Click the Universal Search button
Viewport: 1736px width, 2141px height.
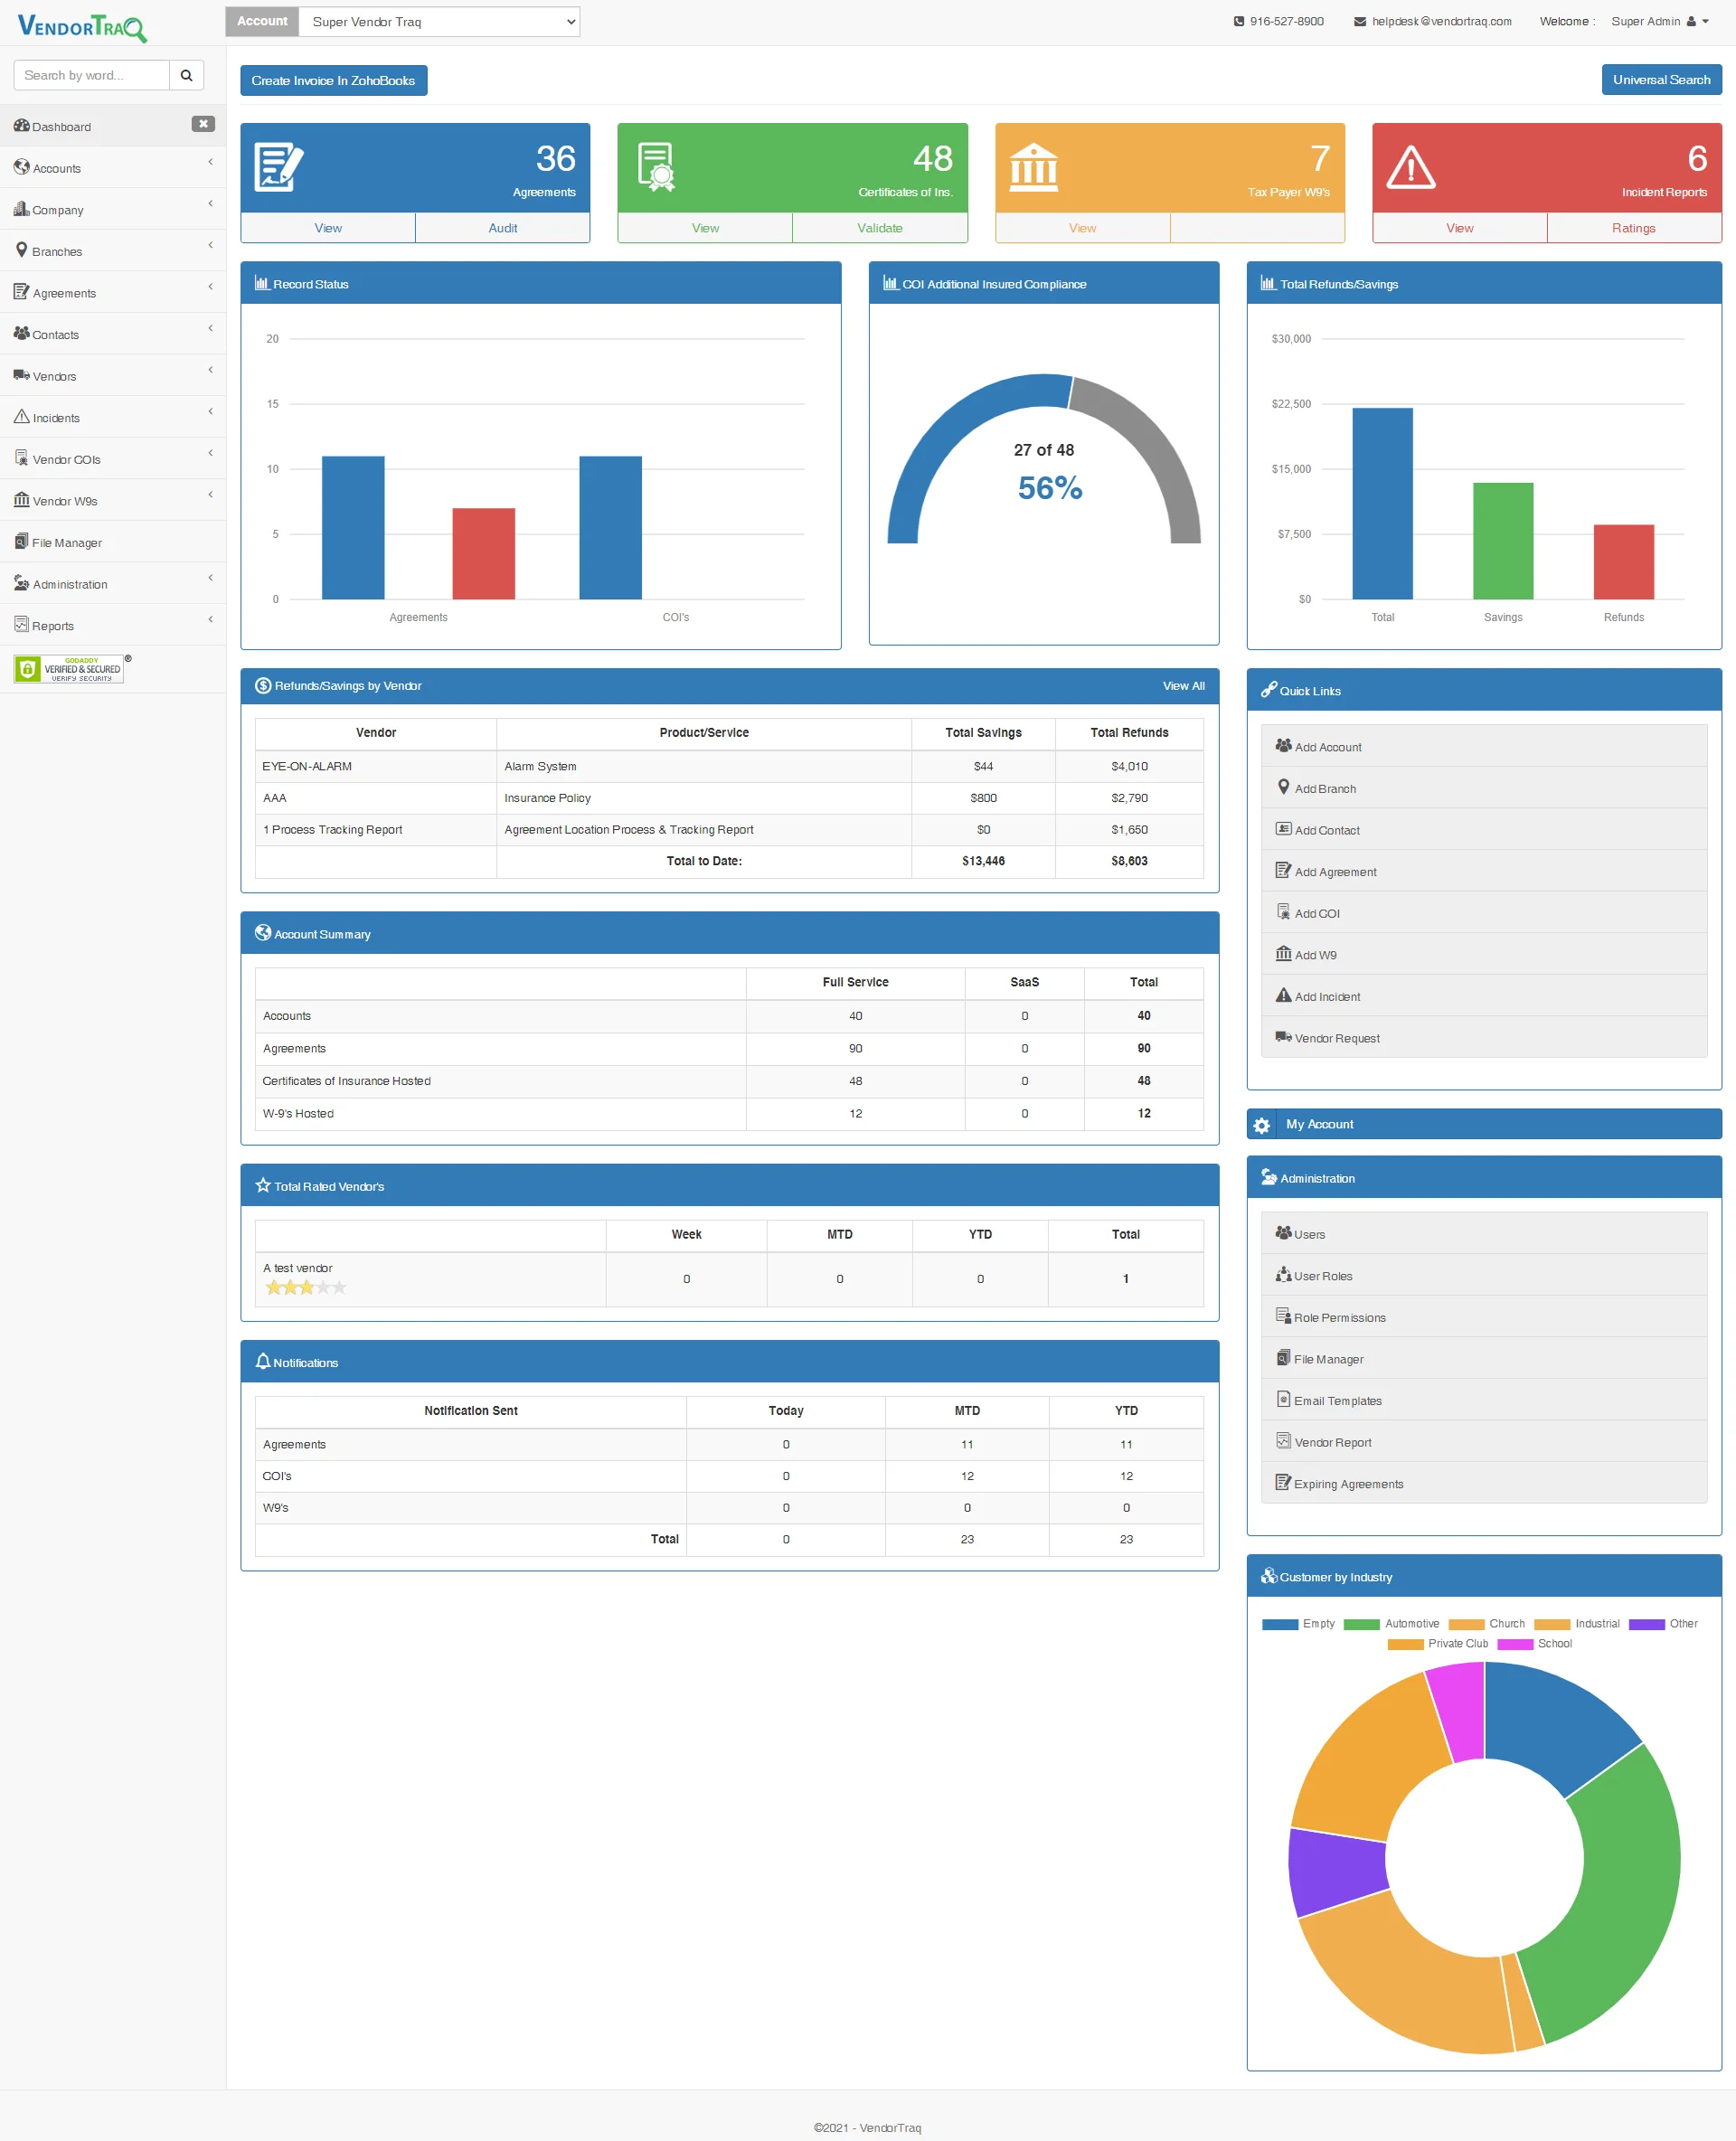pos(1660,80)
